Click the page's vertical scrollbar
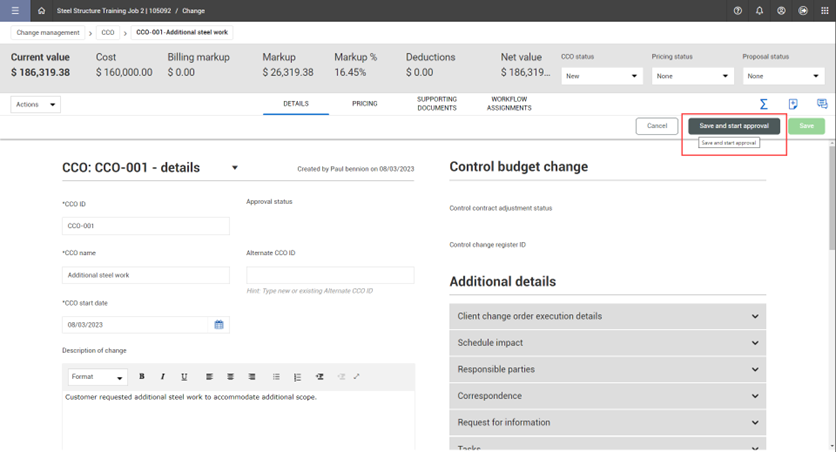 tap(831, 200)
